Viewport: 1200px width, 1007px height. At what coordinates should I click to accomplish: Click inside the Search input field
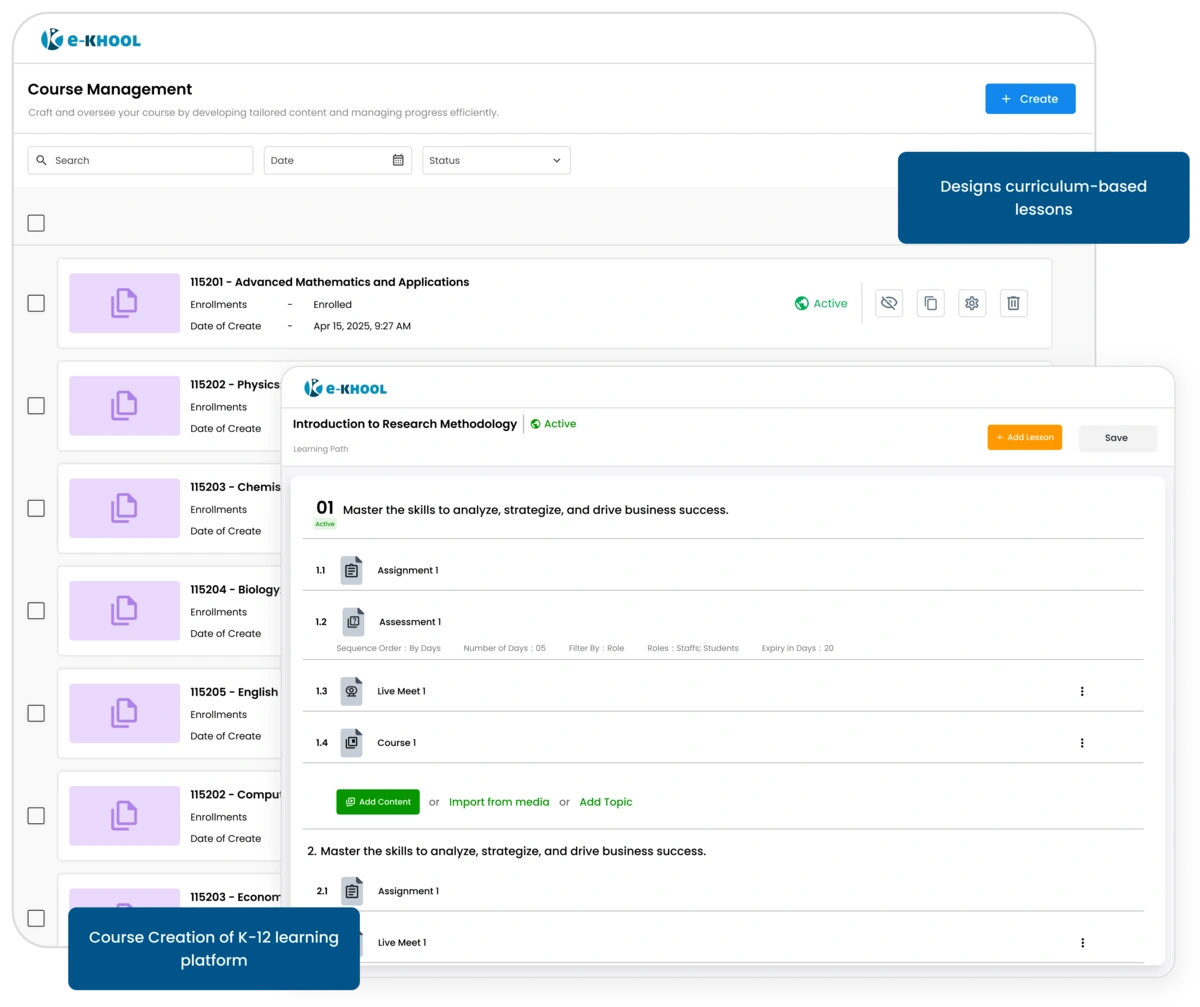140,160
